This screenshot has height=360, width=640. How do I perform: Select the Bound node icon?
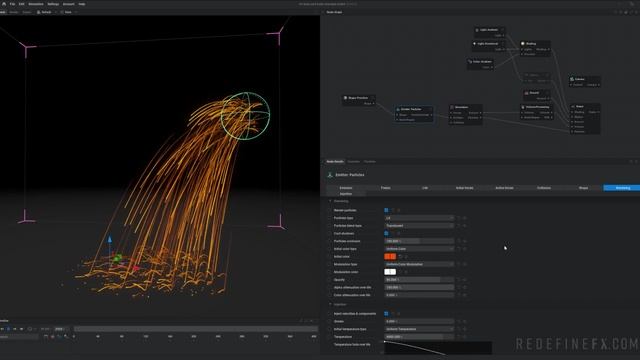pos(527,93)
